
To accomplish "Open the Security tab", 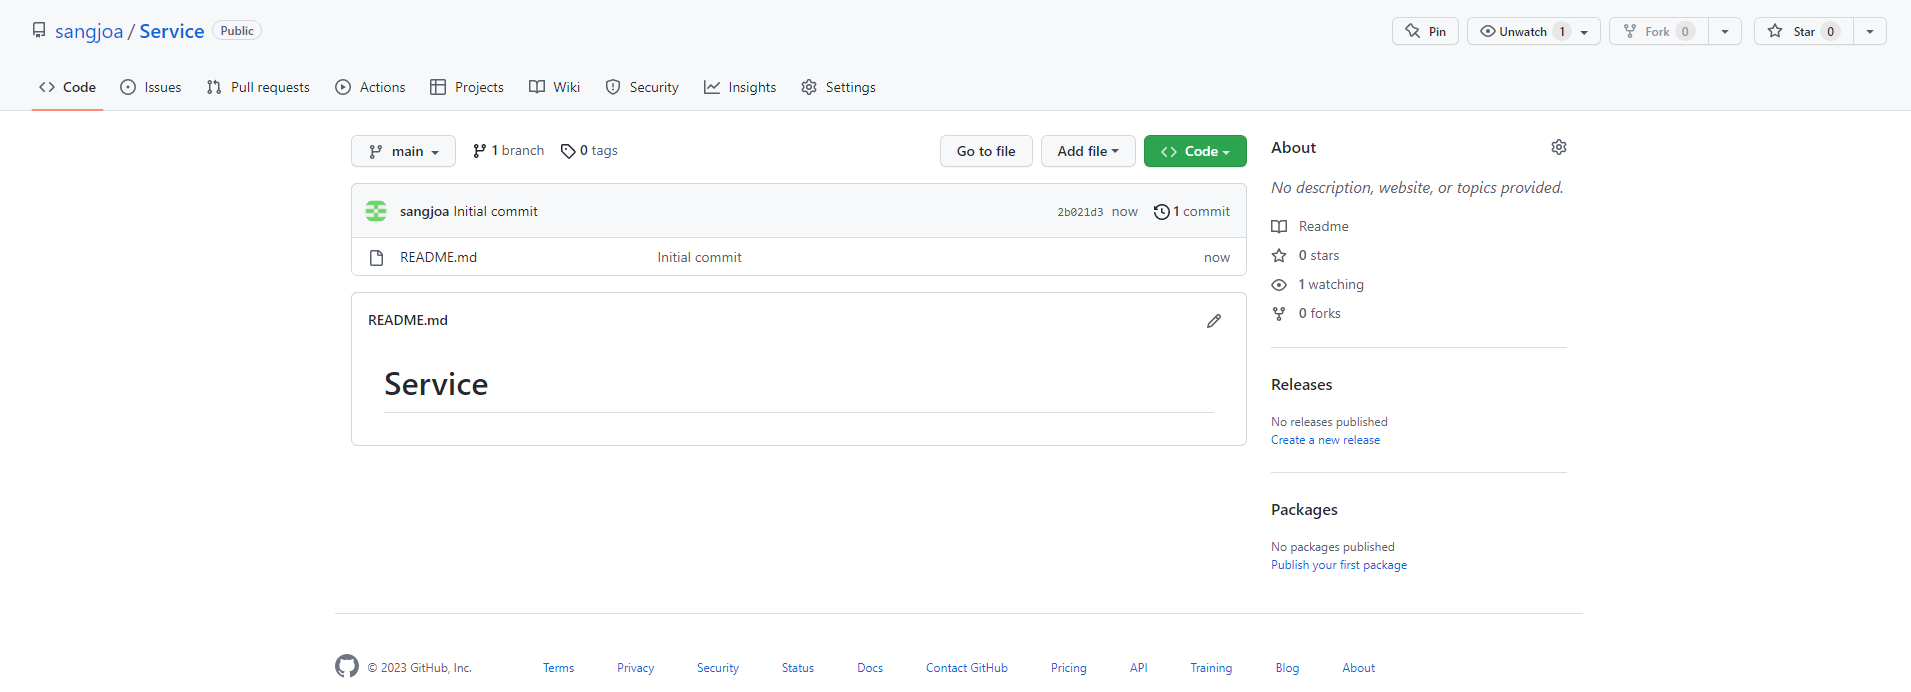I will click(x=642, y=87).
